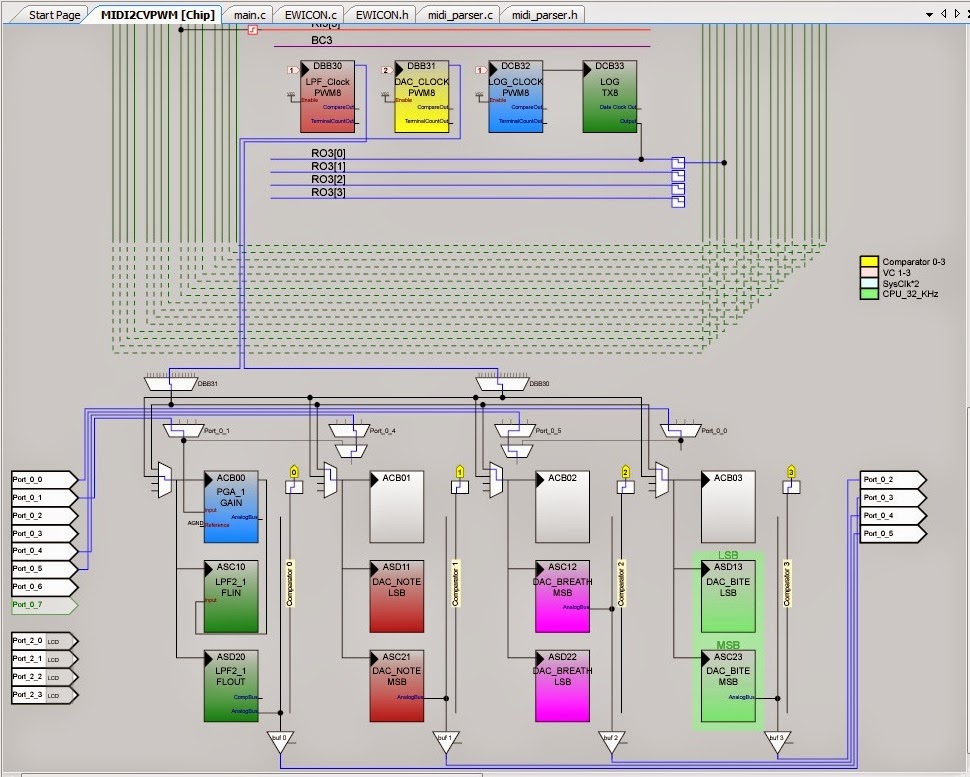The width and height of the screenshot is (970, 777).
Task: Select the DAC_BREATH LSB block ASD22
Action: [562, 685]
